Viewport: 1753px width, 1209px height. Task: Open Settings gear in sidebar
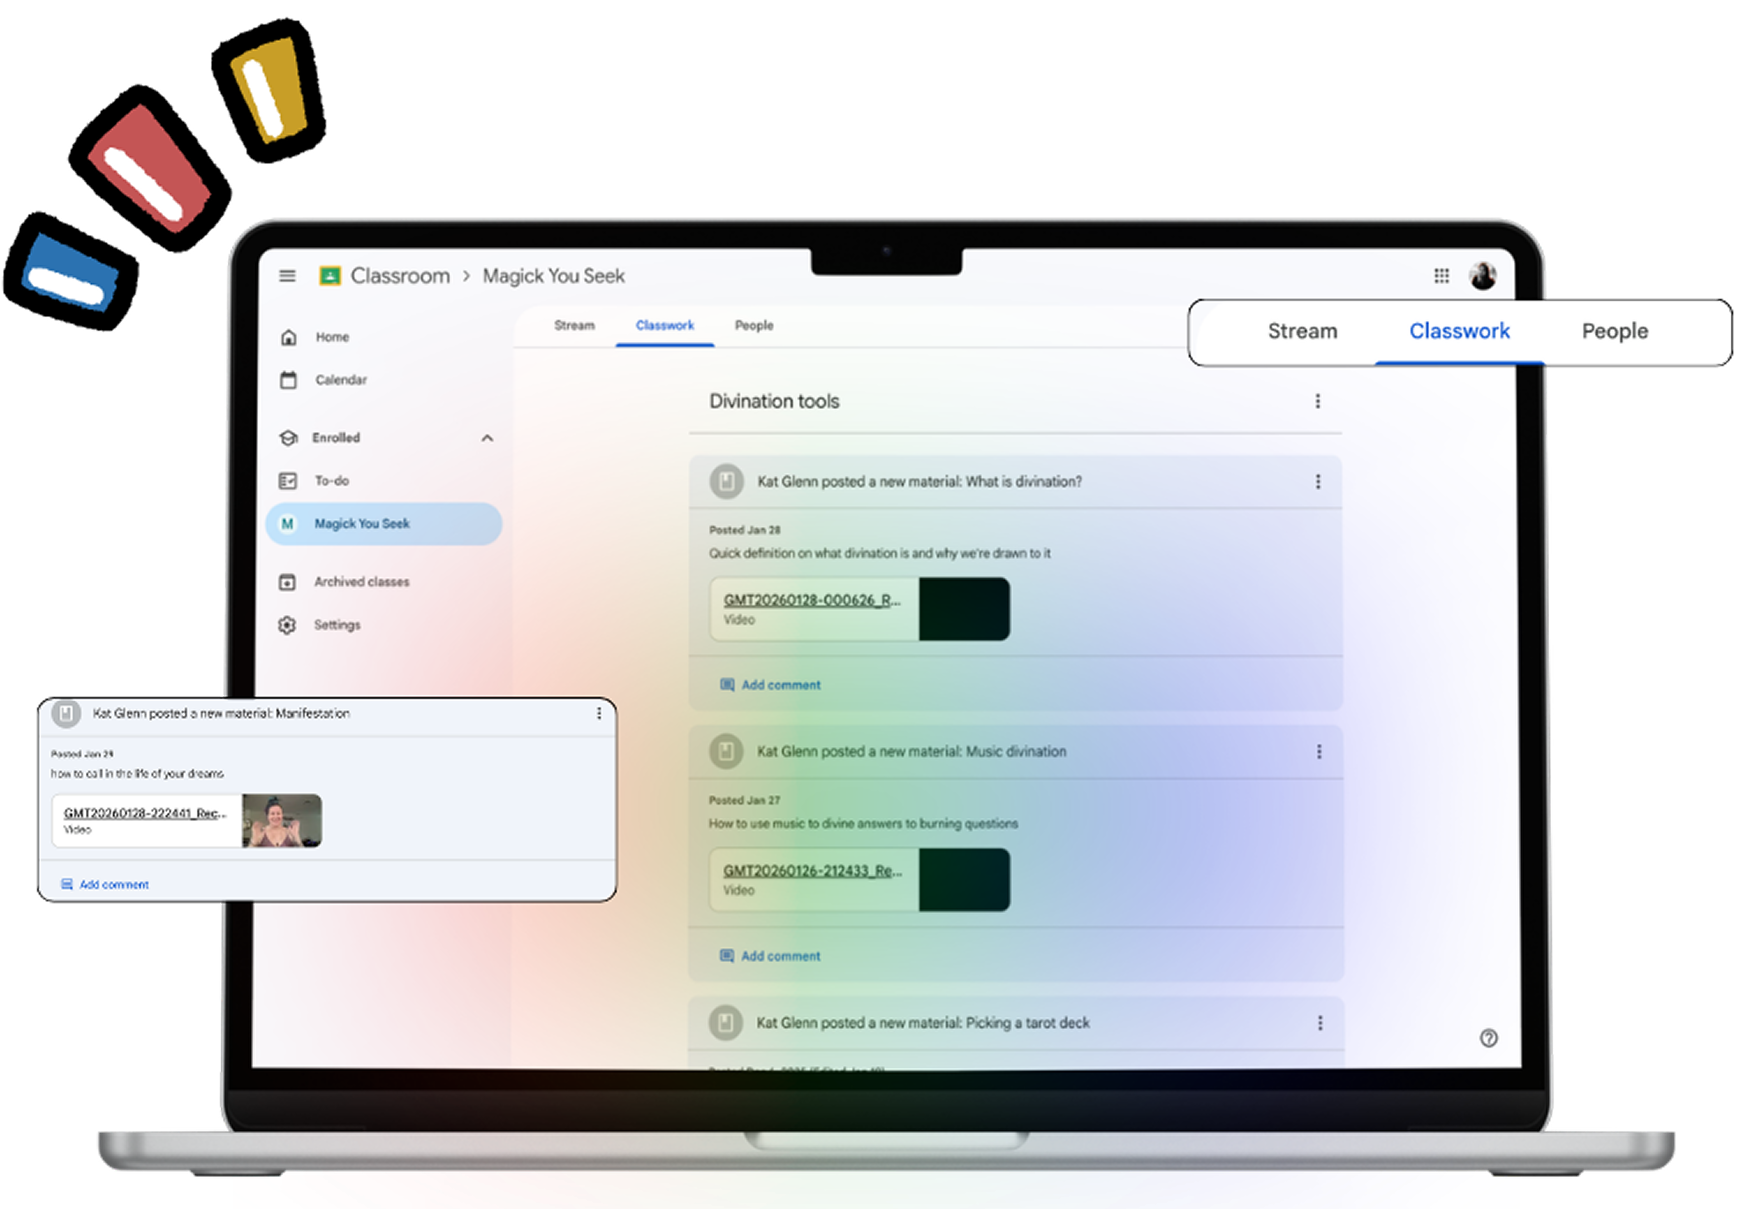336,625
